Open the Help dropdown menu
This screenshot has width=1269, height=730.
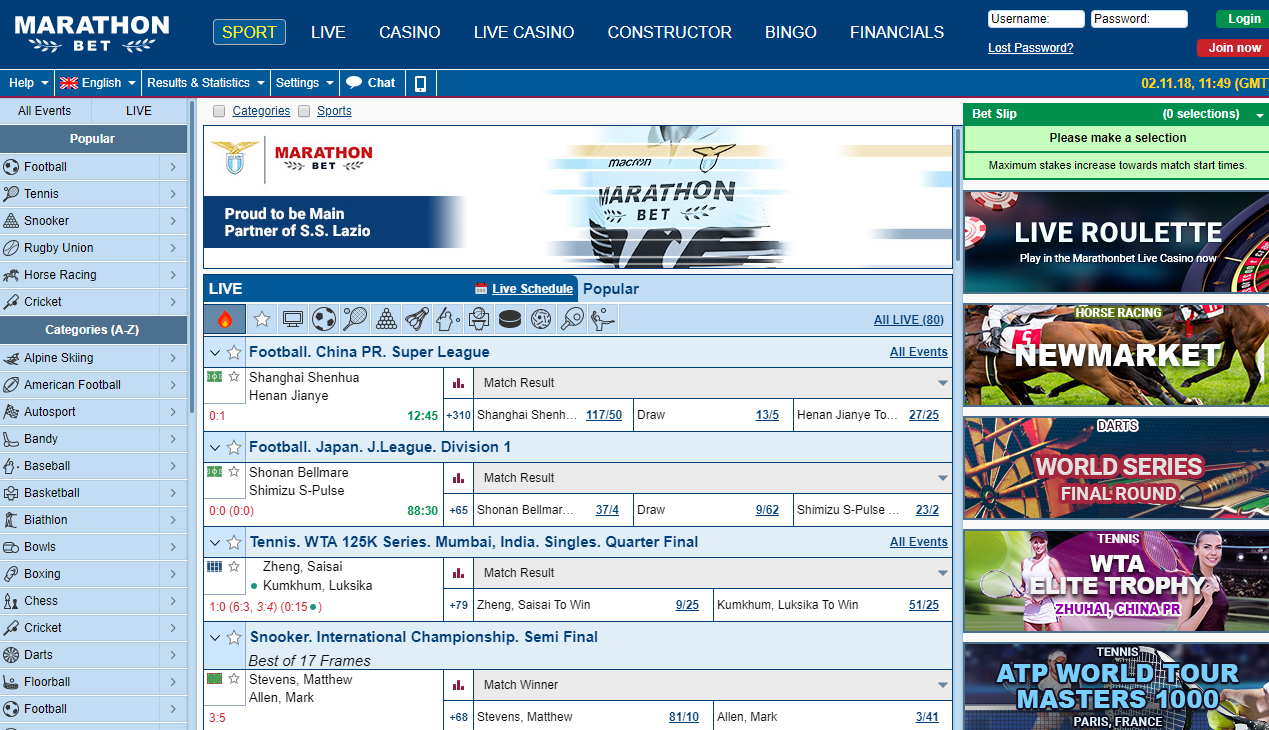(x=28, y=83)
